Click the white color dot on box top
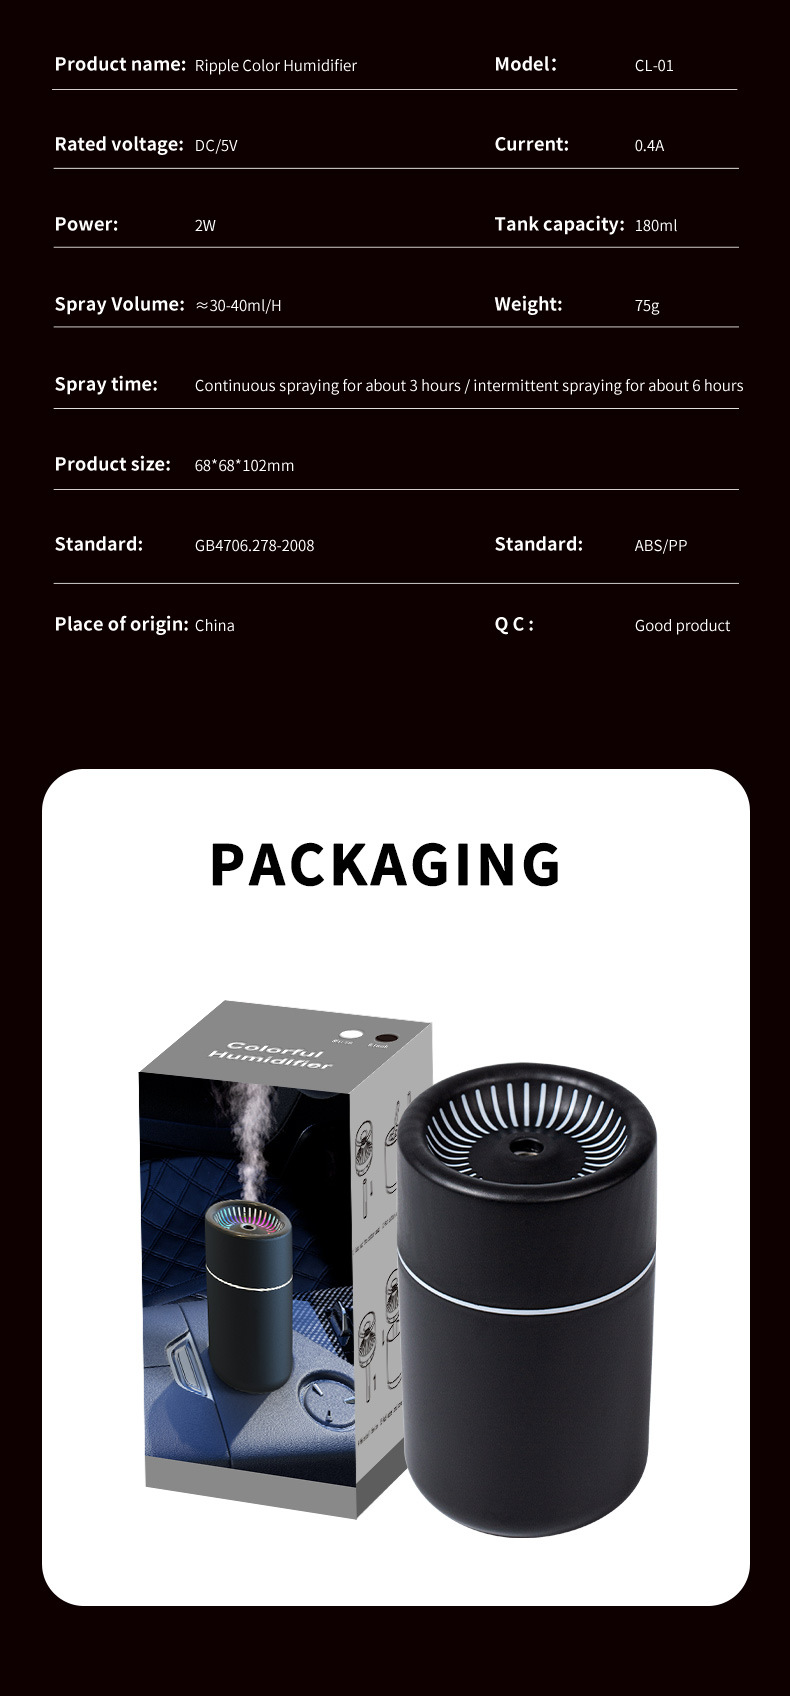 pos(351,1036)
